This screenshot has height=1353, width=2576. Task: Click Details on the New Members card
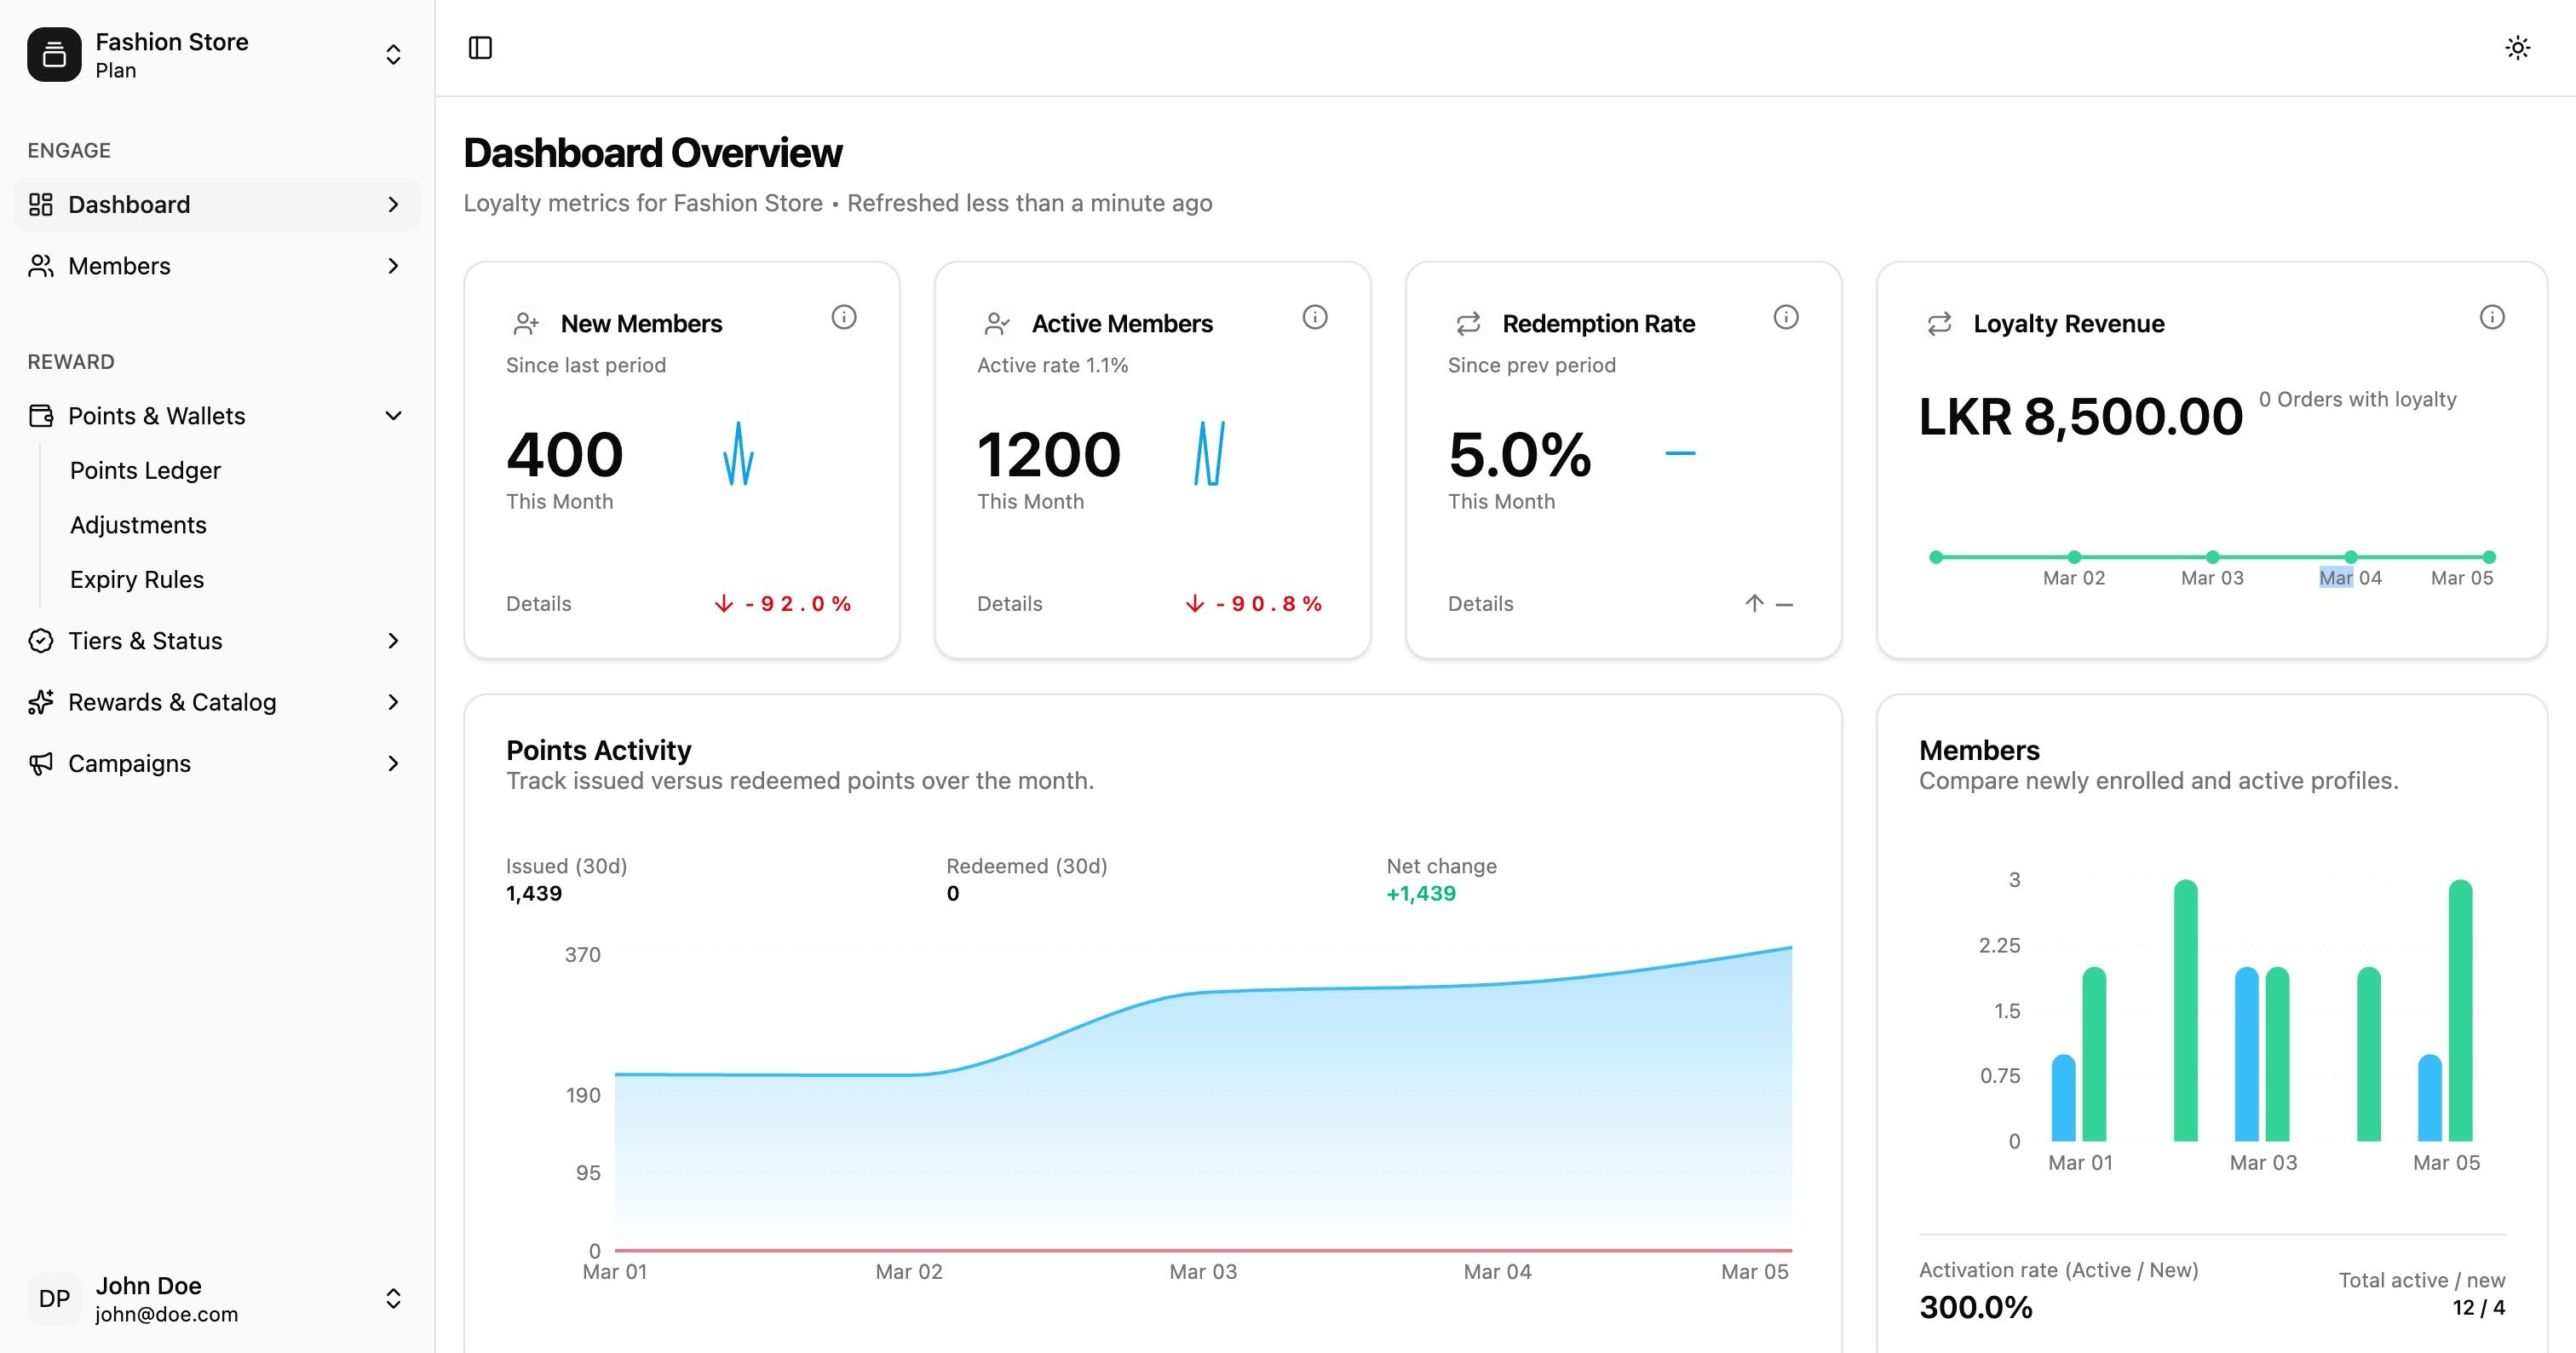tap(538, 603)
